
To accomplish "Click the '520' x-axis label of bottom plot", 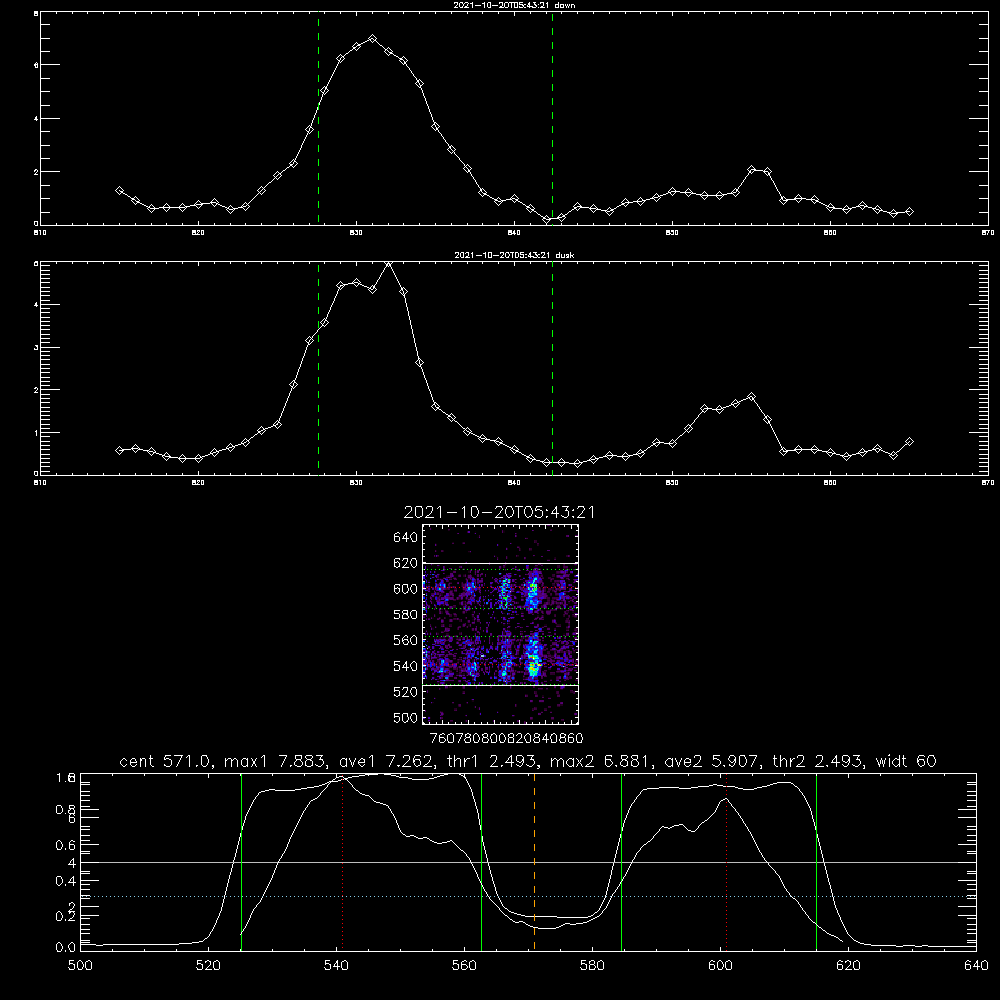I will coord(208,966).
